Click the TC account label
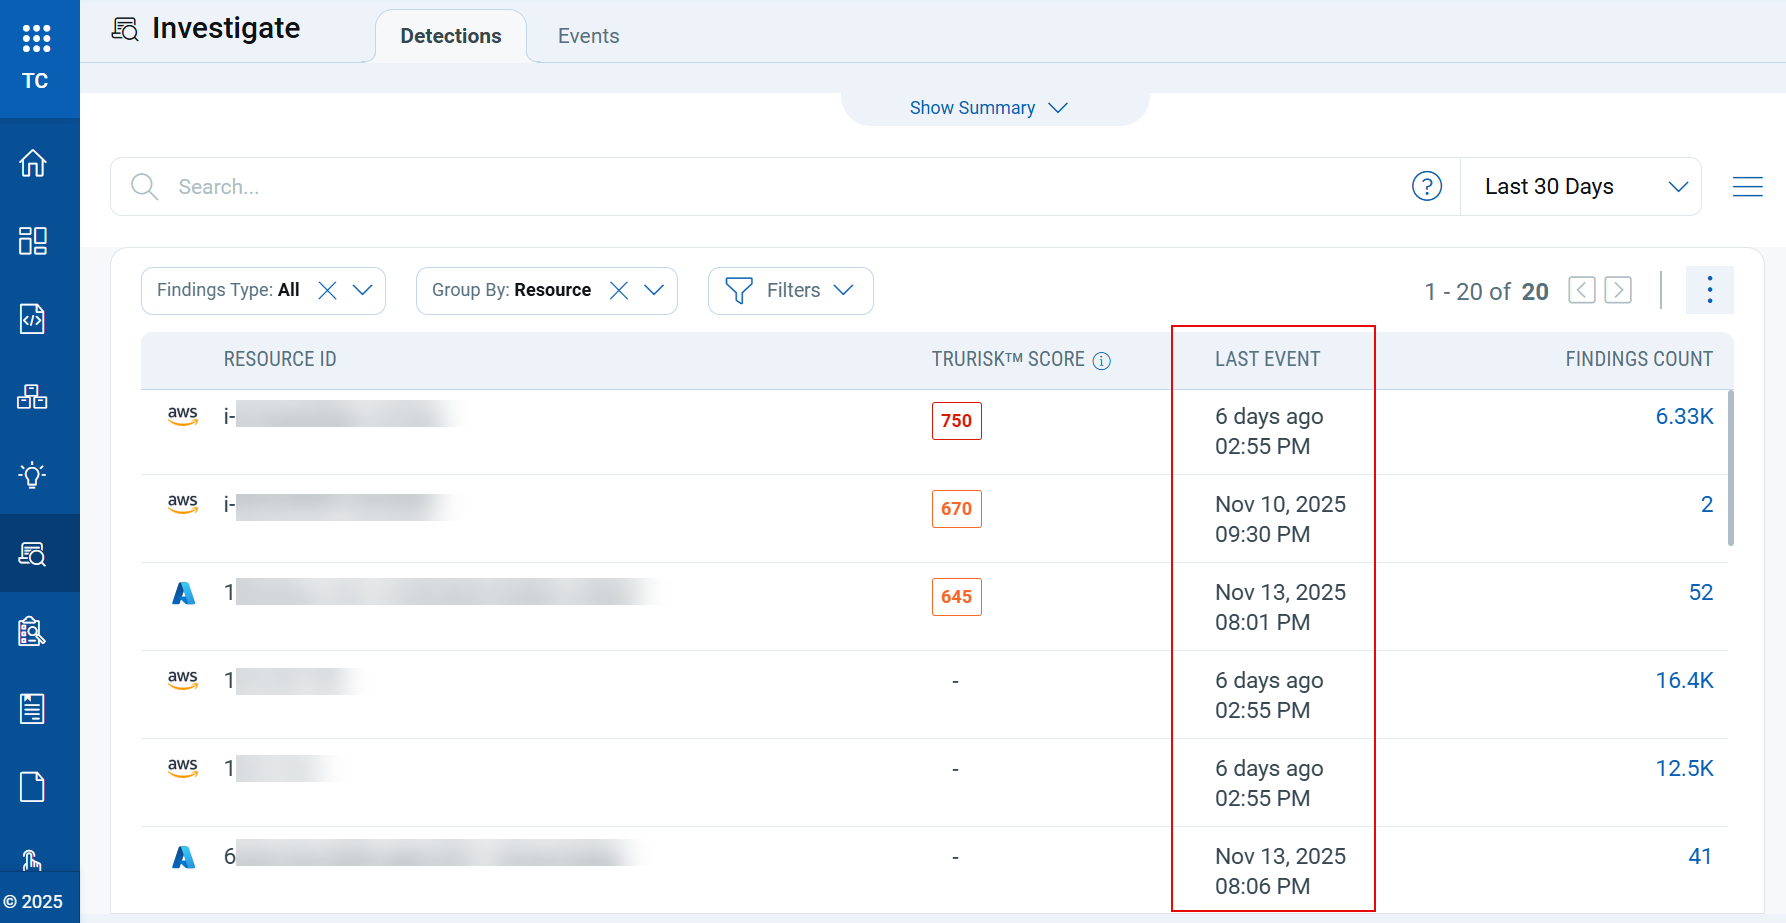Screen dimensions: 1786x923 [35, 81]
